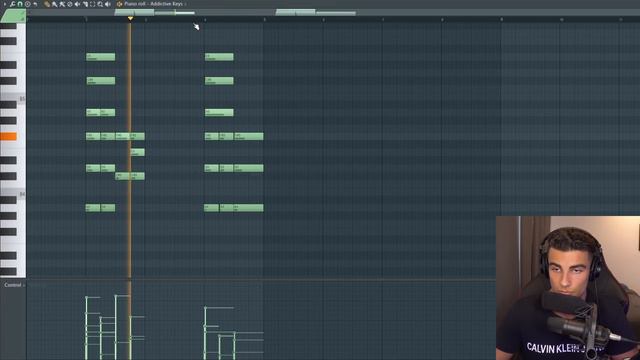Open the piano roll options menu arrow
The image size is (640, 360).
5,4
